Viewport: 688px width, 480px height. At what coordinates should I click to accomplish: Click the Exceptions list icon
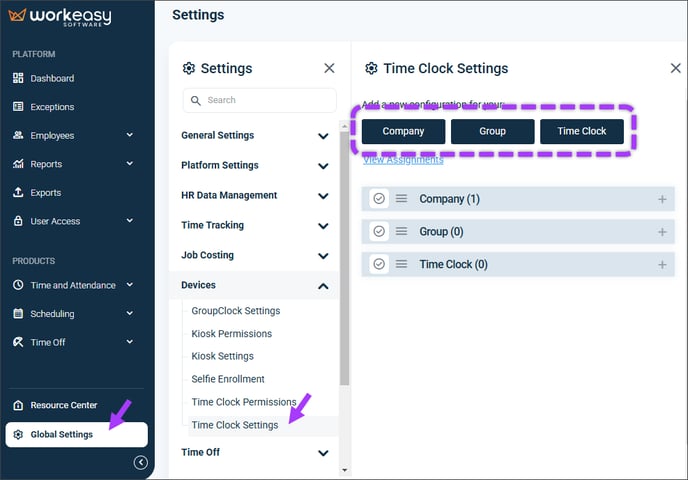[18, 107]
